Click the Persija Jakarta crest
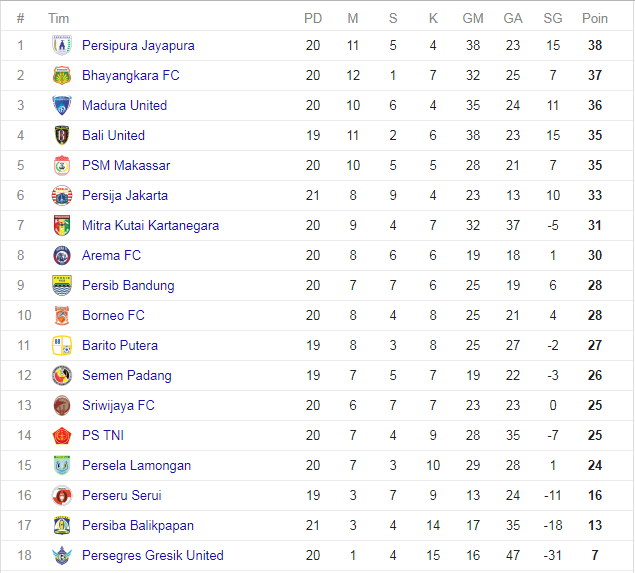This screenshot has height=573, width=635. pyautogui.click(x=62, y=195)
